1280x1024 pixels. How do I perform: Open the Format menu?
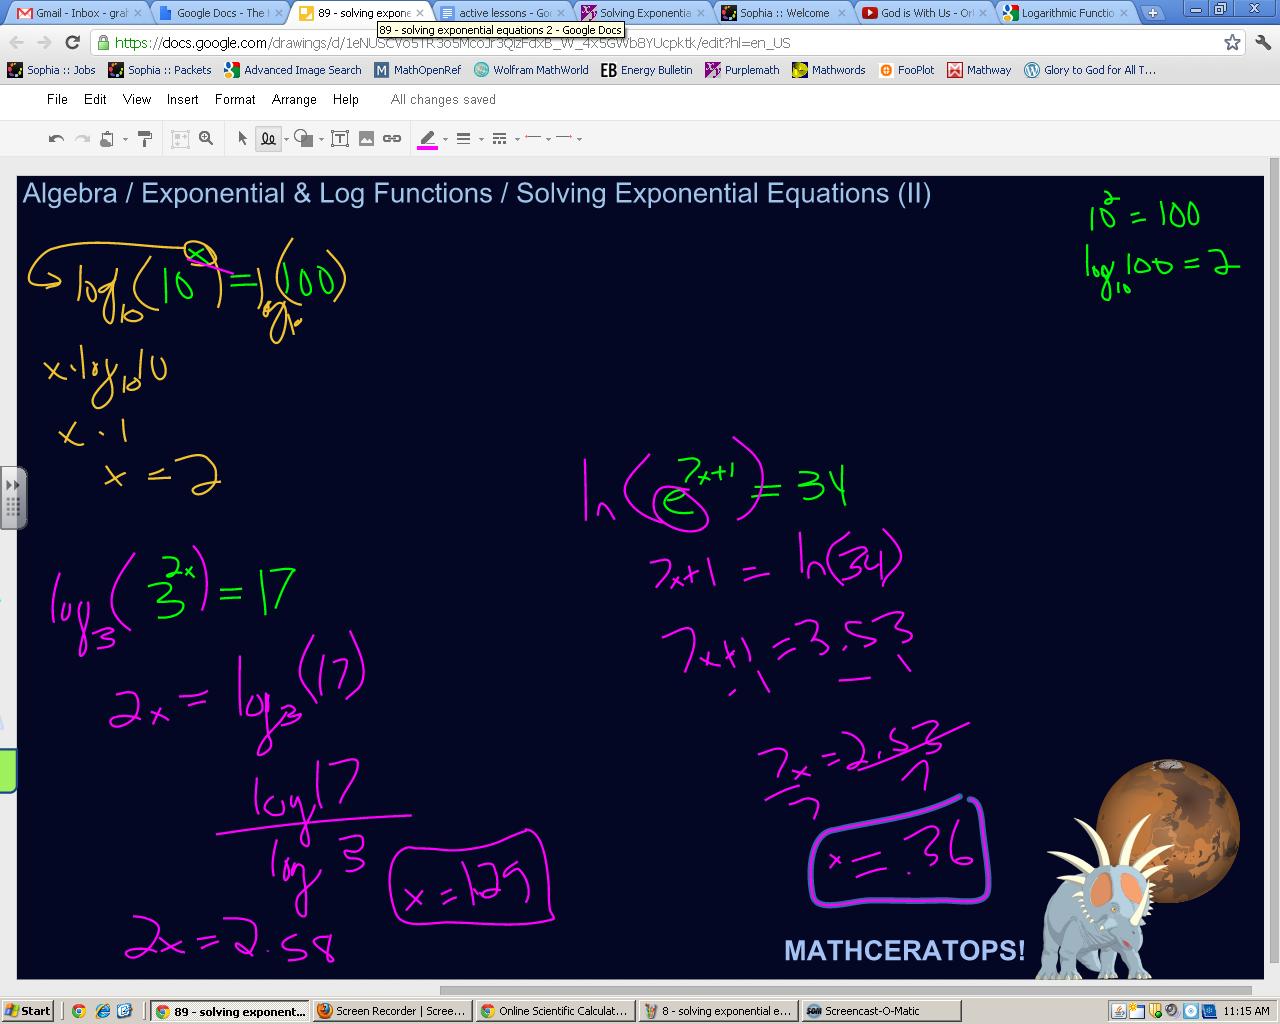(x=234, y=99)
